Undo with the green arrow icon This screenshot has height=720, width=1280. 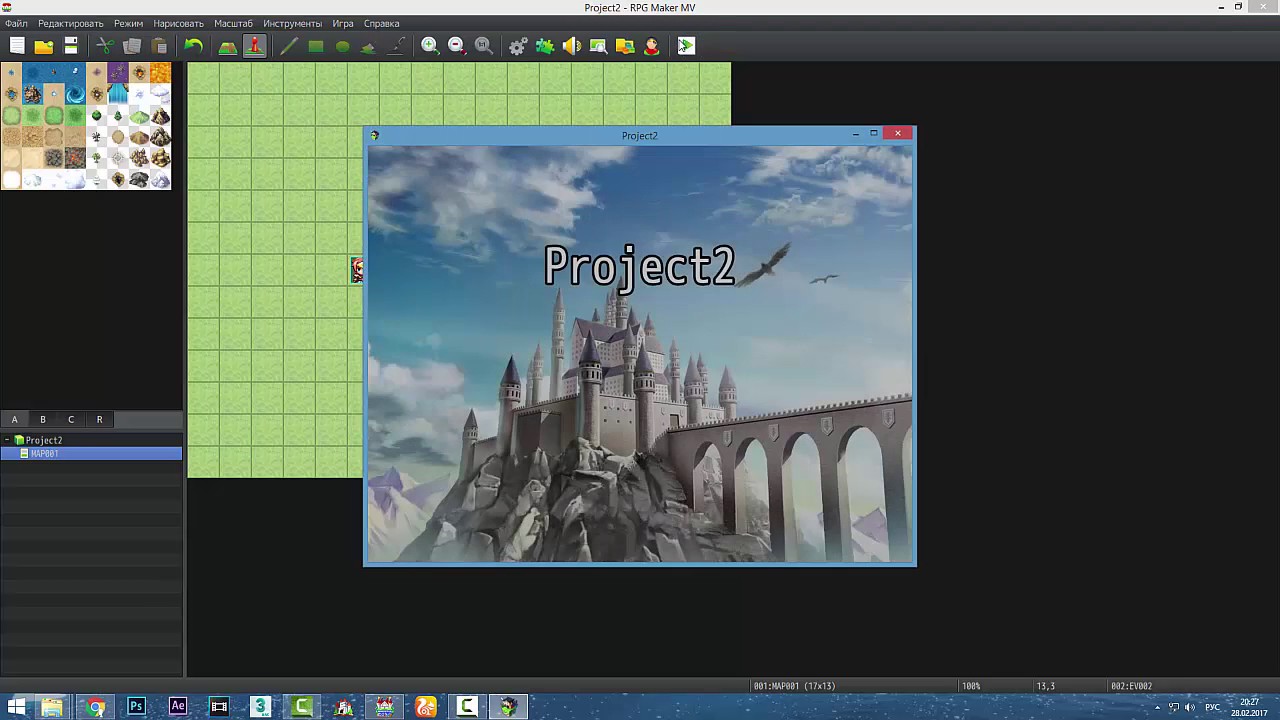pos(193,46)
